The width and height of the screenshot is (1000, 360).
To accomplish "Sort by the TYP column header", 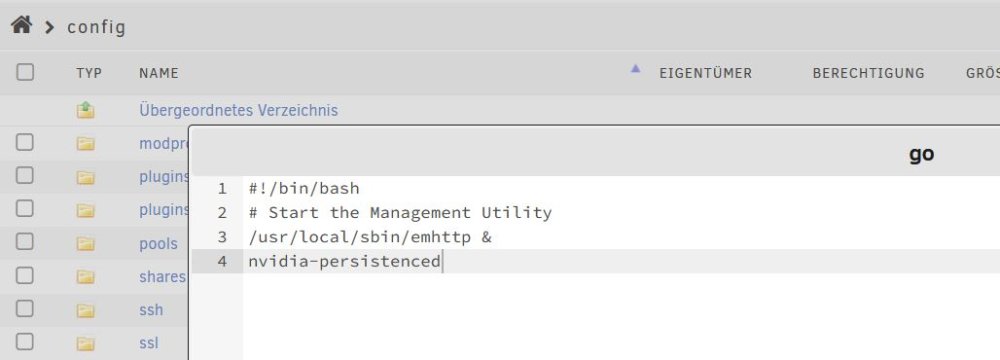I will pyautogui.click(x=89, y=73).
